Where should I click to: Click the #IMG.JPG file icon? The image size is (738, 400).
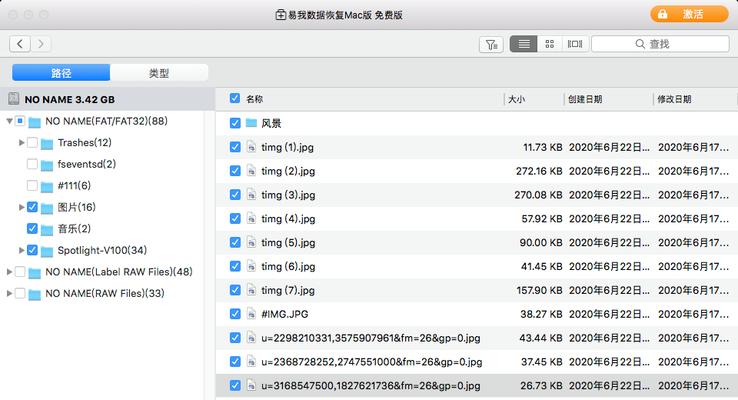[x=251, y=314]
